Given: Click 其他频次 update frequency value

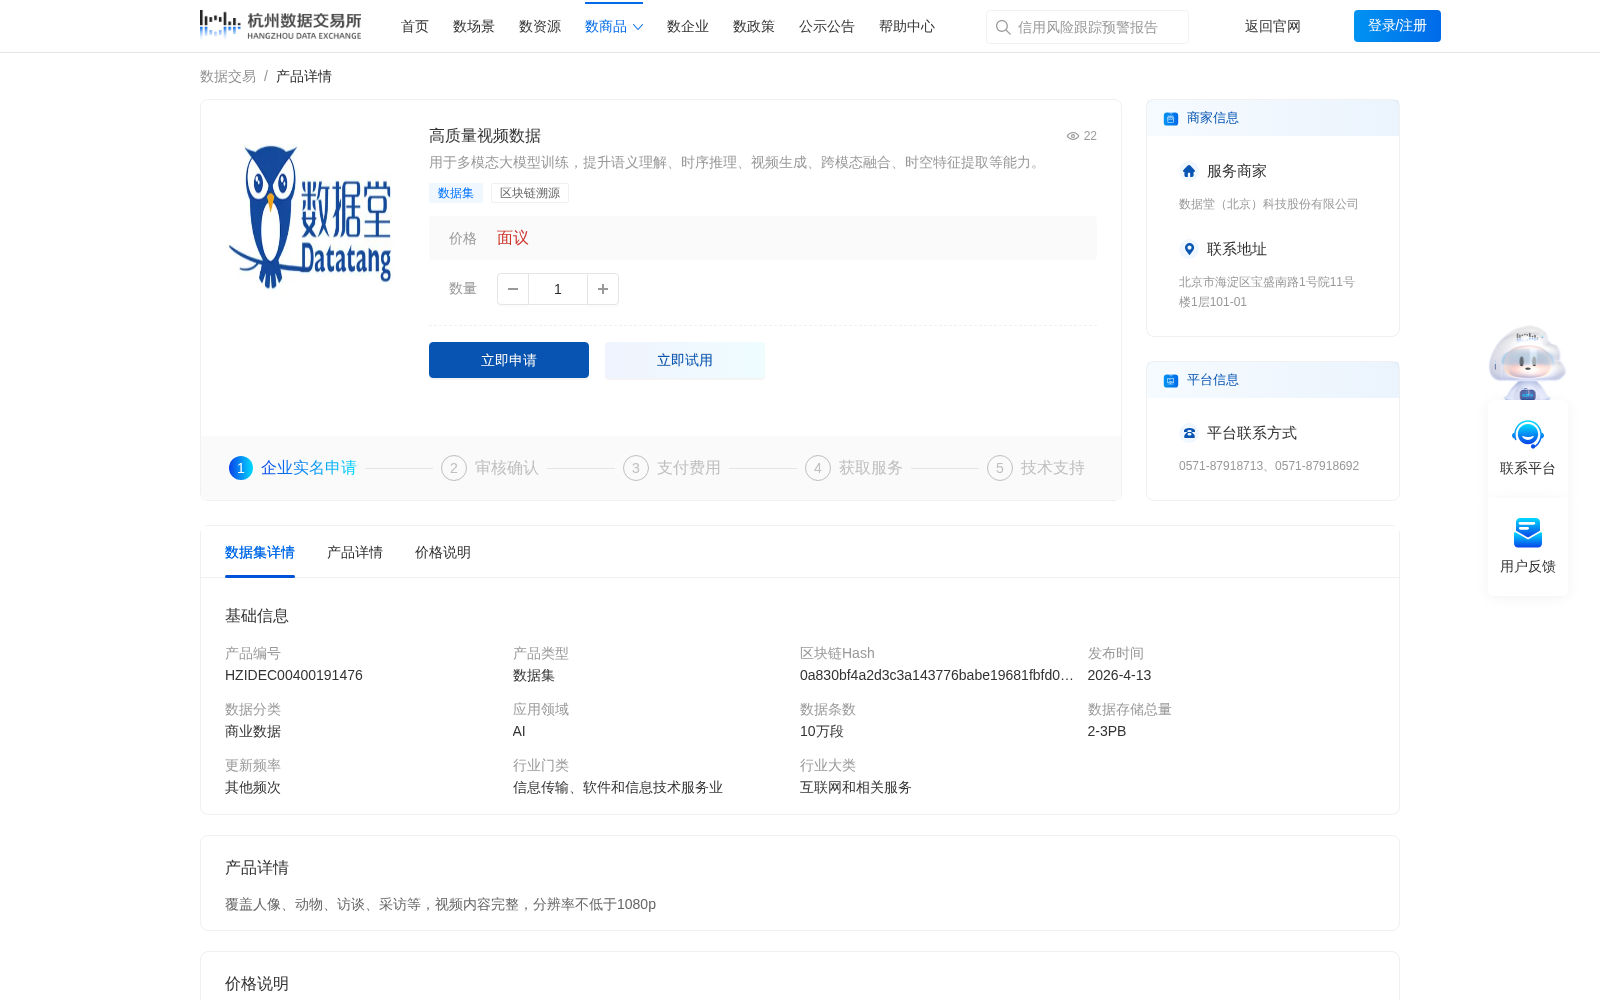Looking at the screenshot, I should click(253, 787).
